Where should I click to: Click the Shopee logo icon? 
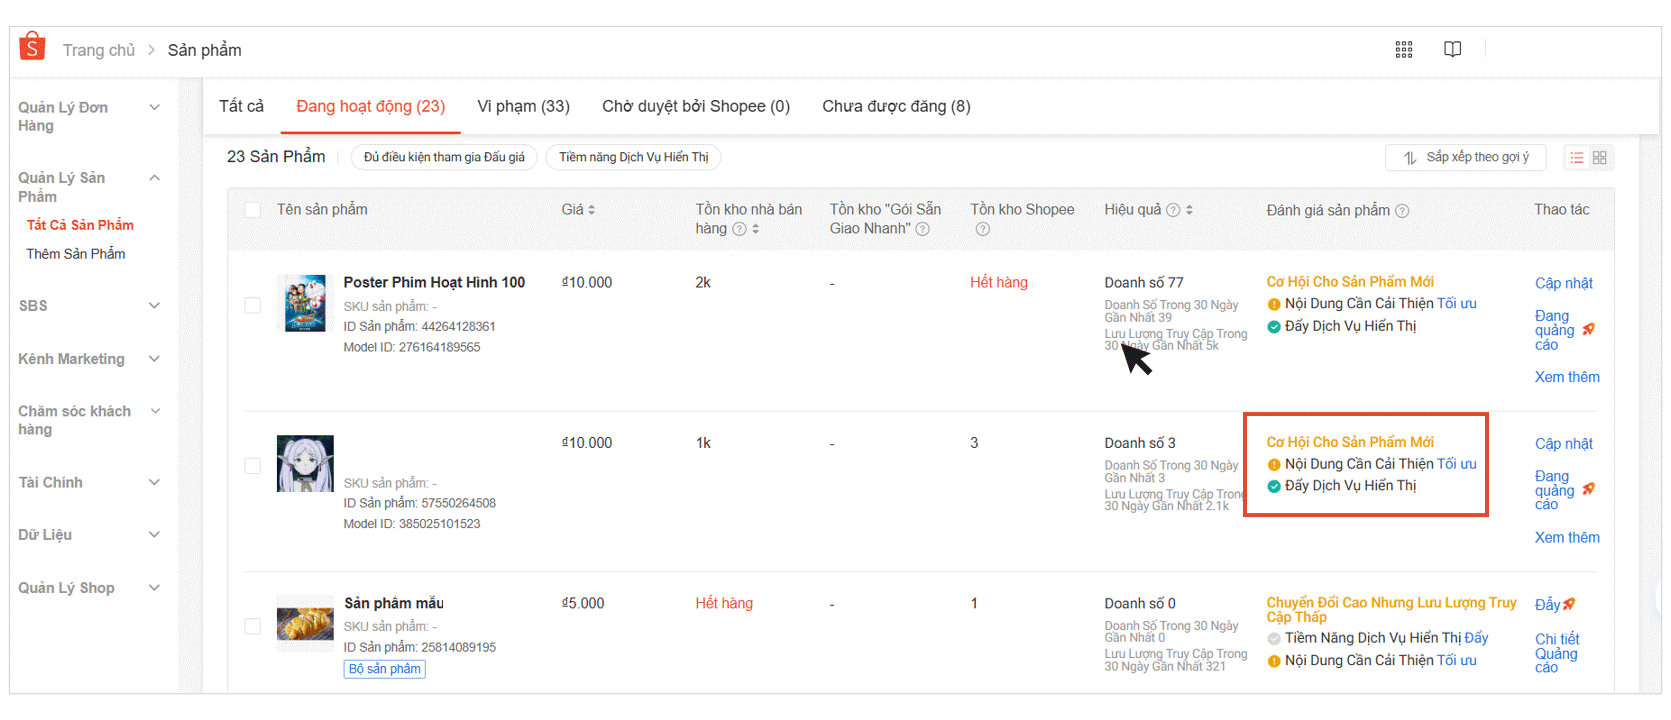click(32, 47)
